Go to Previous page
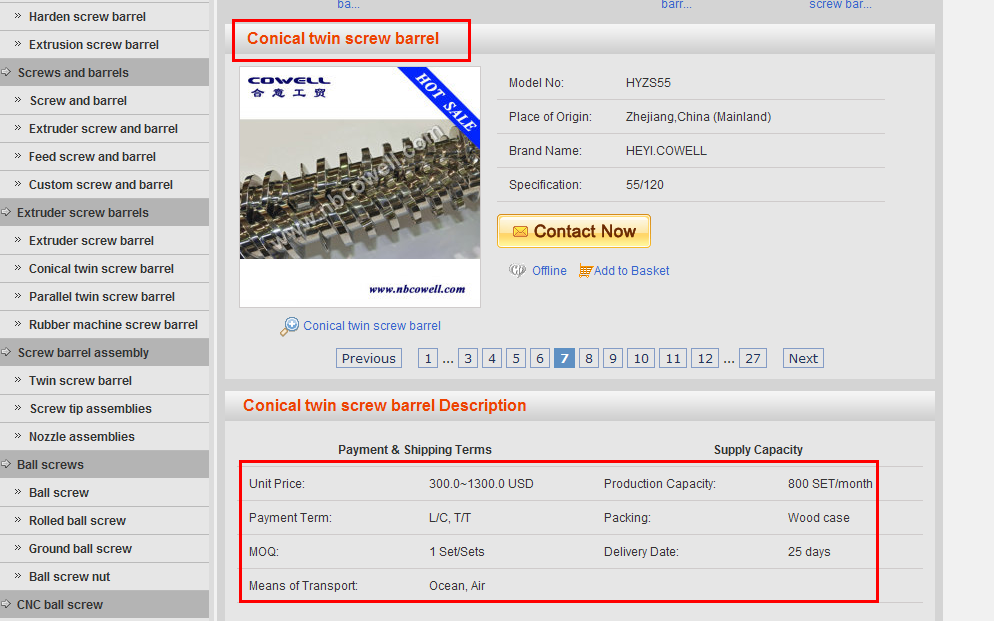This screenshot has height=621, width=994. coord(369,359)
